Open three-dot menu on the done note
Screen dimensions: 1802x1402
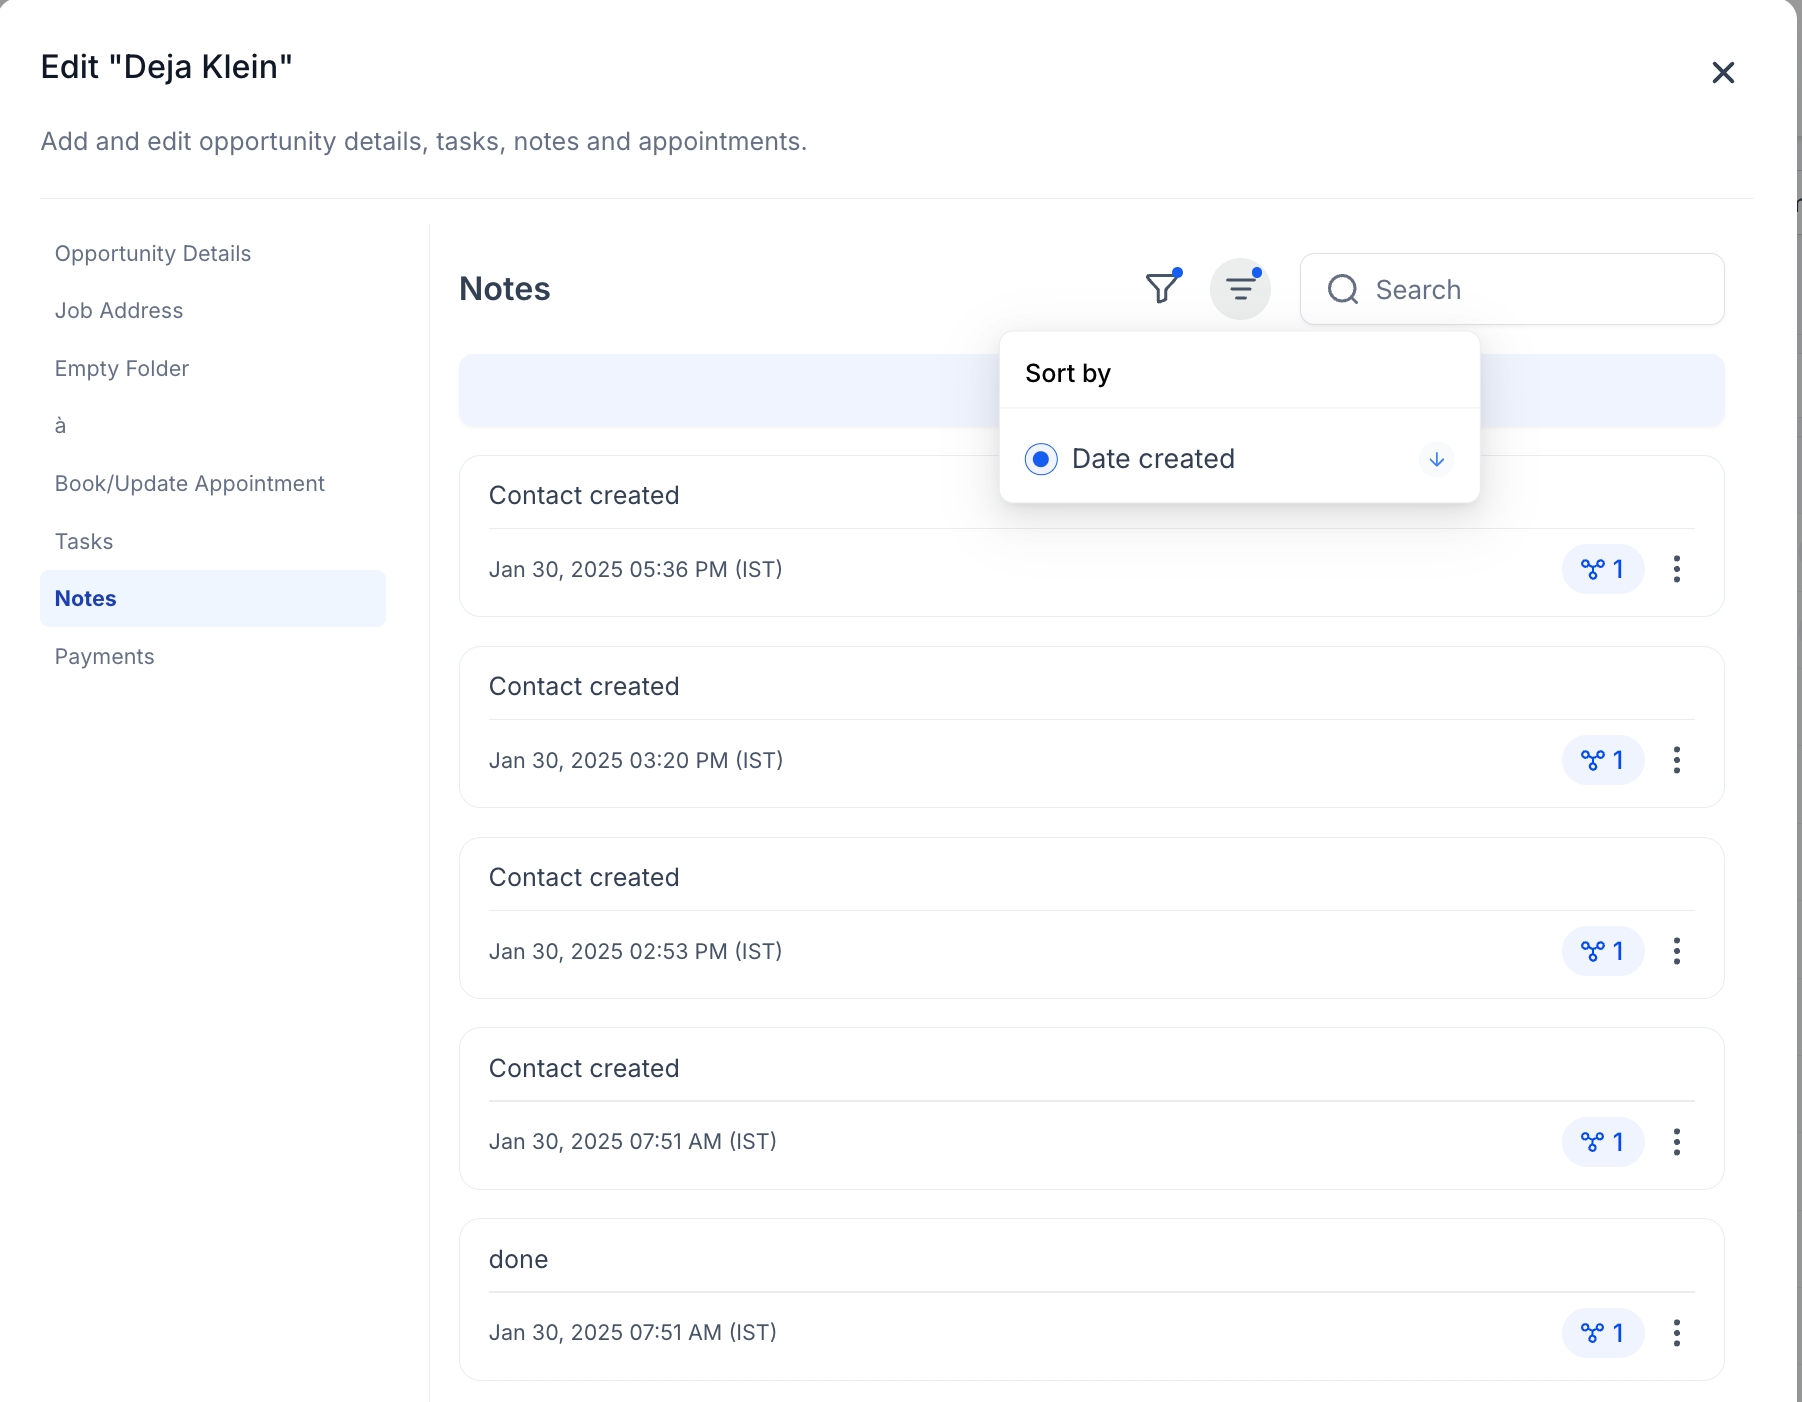point(1677,1333)
